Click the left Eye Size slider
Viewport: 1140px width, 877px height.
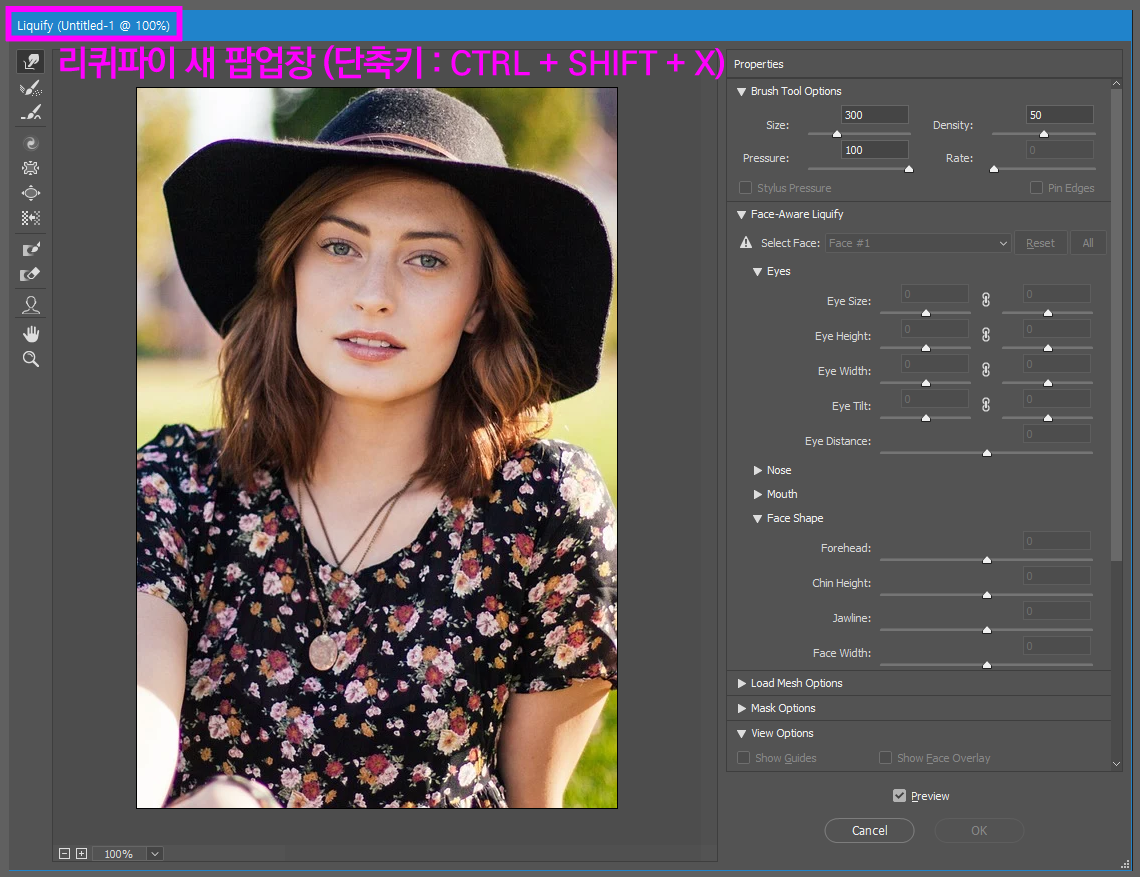pyautogui.click(x=926, y=313)
